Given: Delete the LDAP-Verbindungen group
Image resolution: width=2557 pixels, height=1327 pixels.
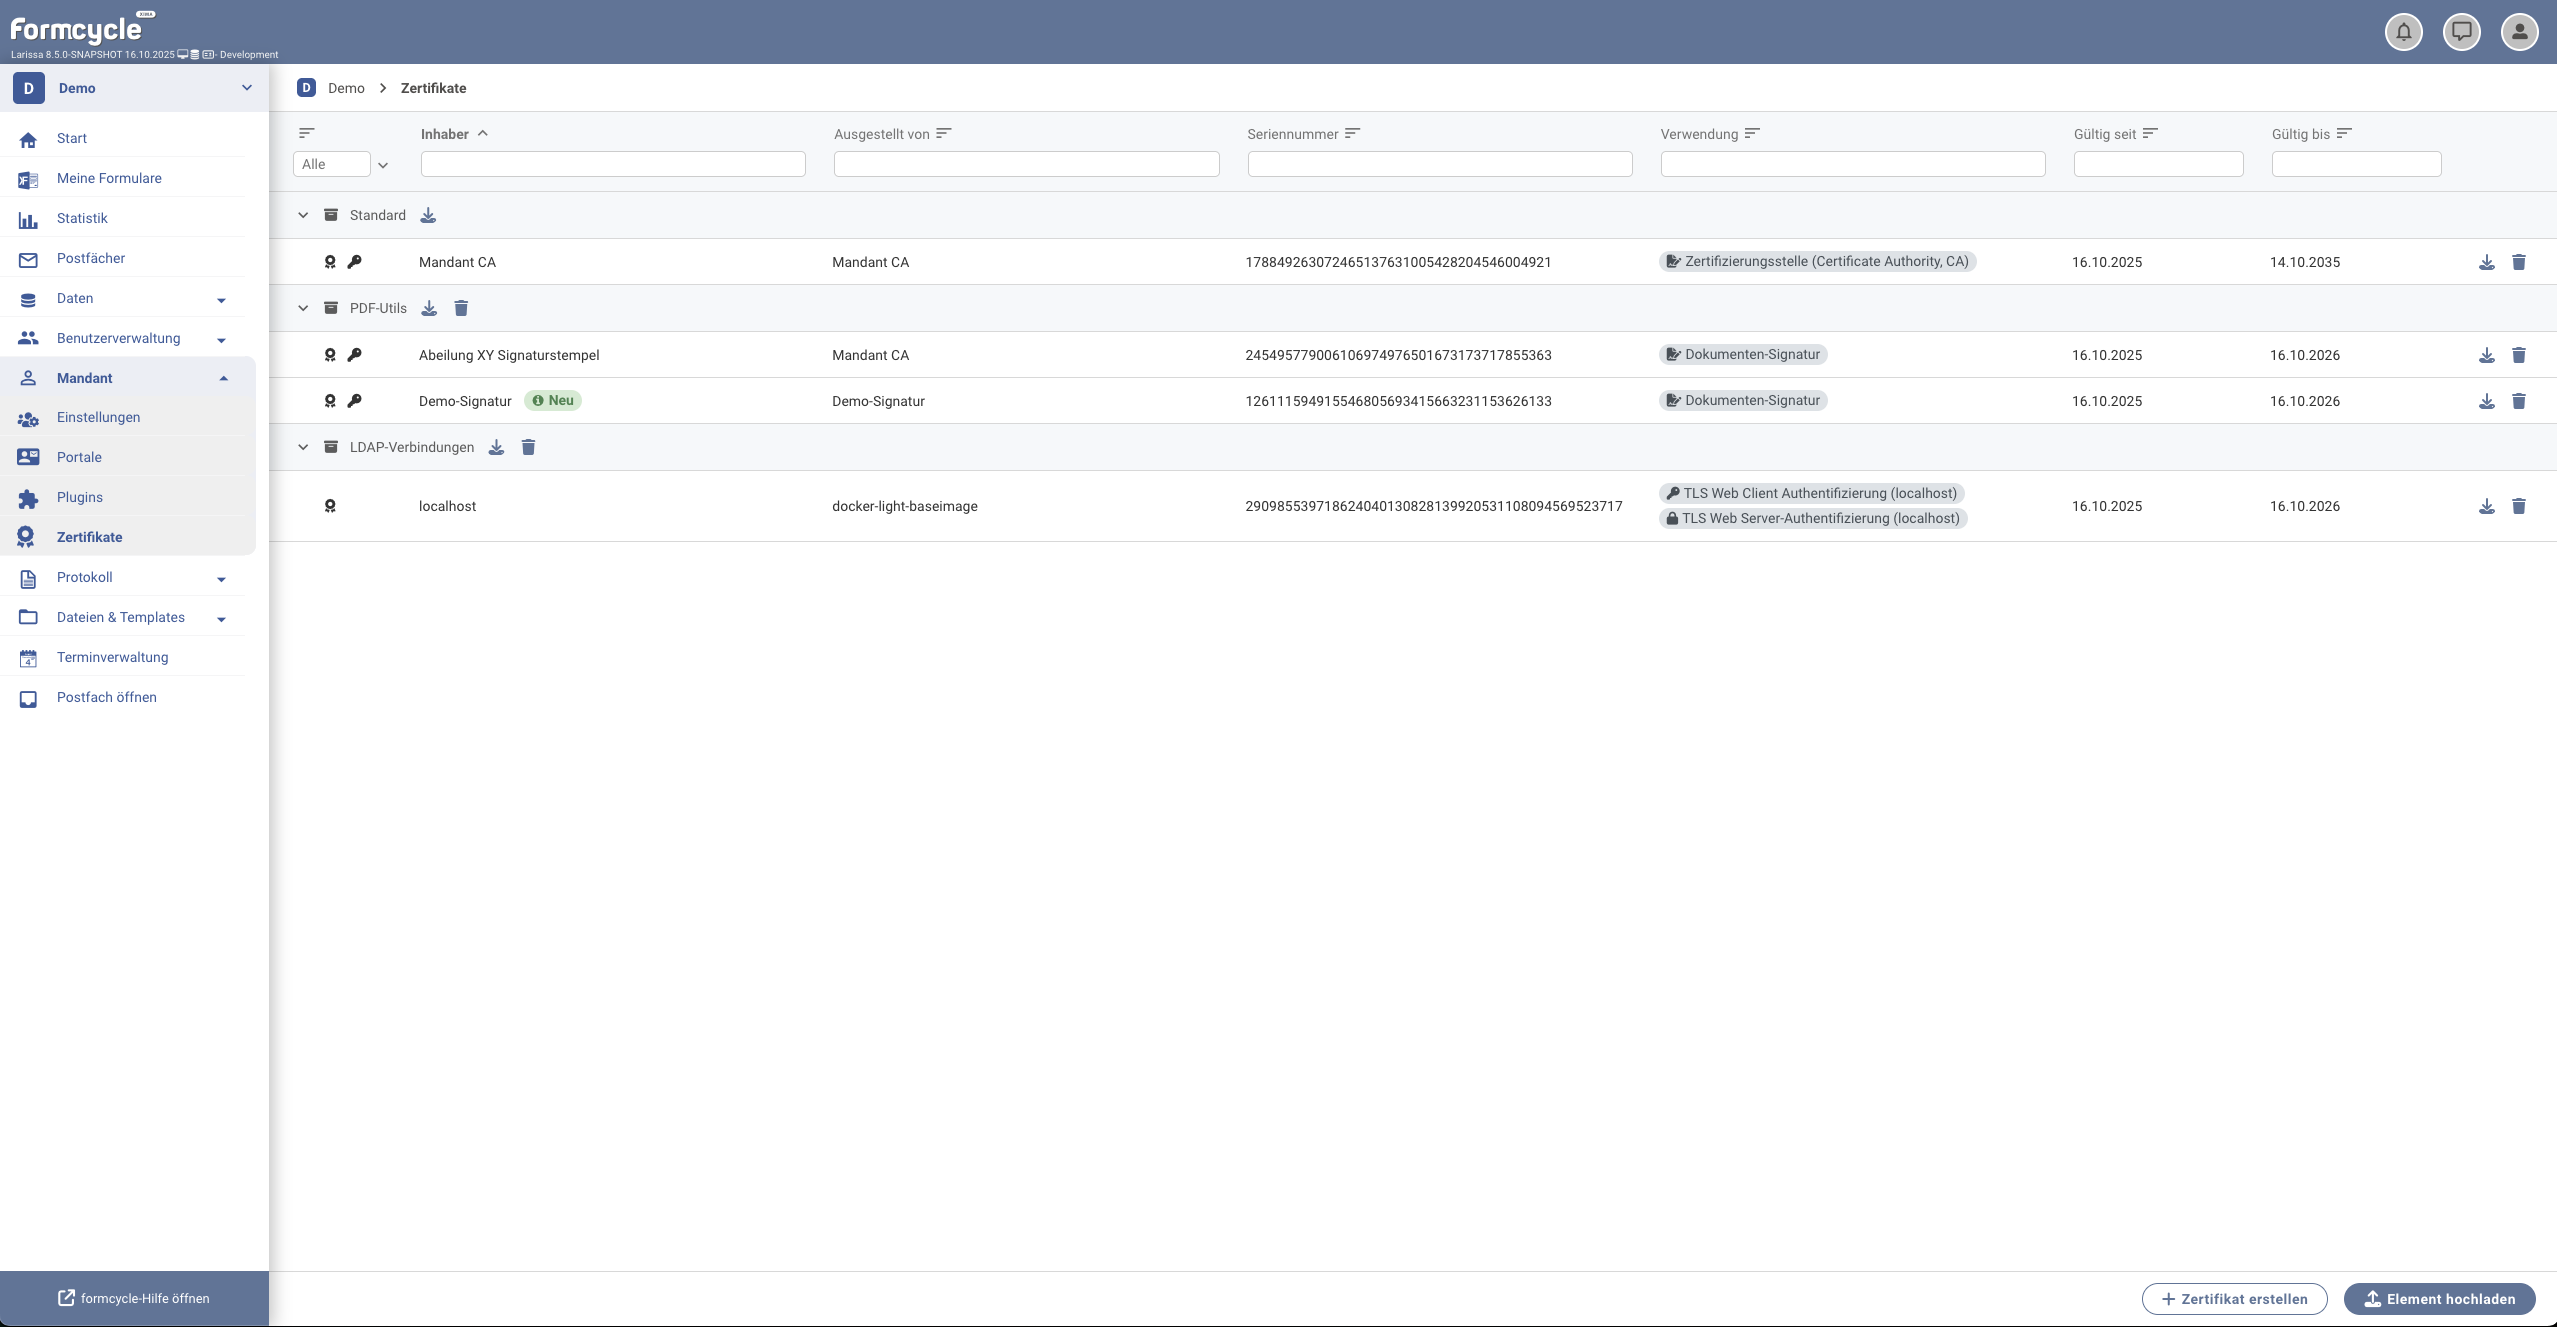Looking at the screenshot, I should (x=528, y=447).
